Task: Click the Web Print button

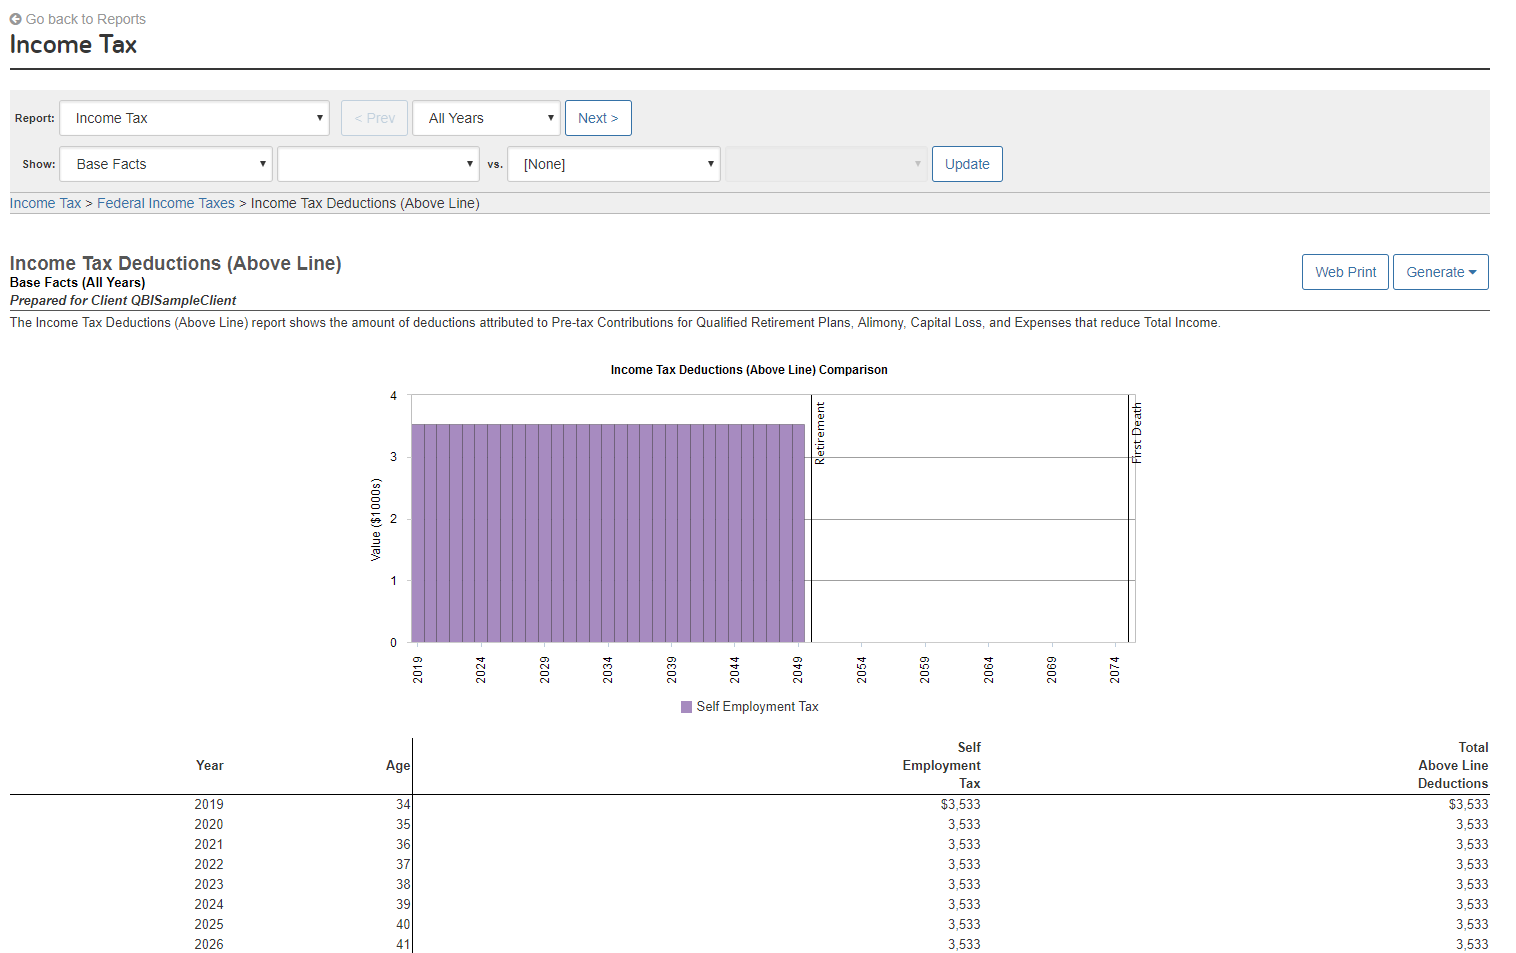Action: click(x=1345, y=272)
